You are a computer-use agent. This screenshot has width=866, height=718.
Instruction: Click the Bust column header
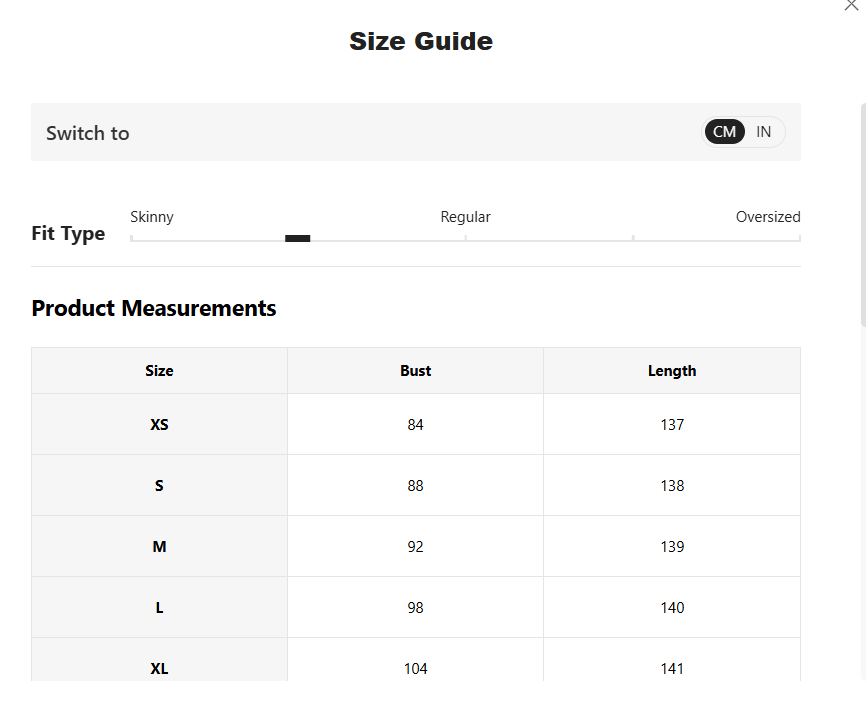click(415, 371)
